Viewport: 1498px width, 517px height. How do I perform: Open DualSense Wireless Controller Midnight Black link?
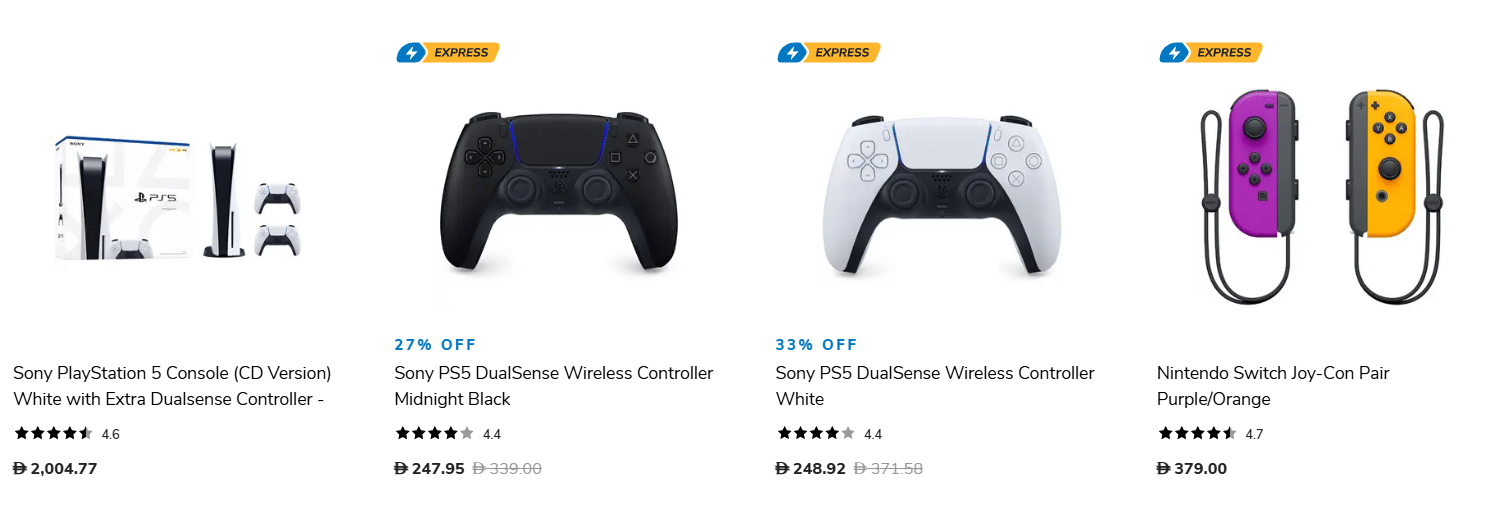(x=554, y=386)
